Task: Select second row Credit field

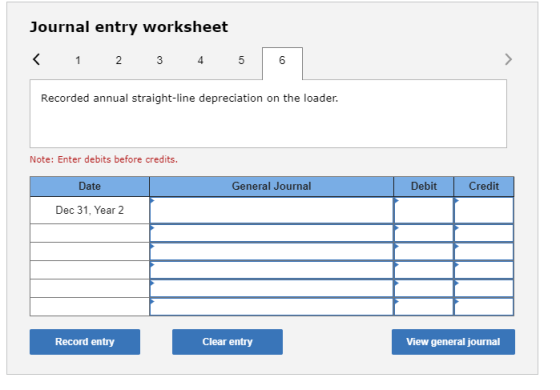Action: pyautogui.click(x=484, y=233)
